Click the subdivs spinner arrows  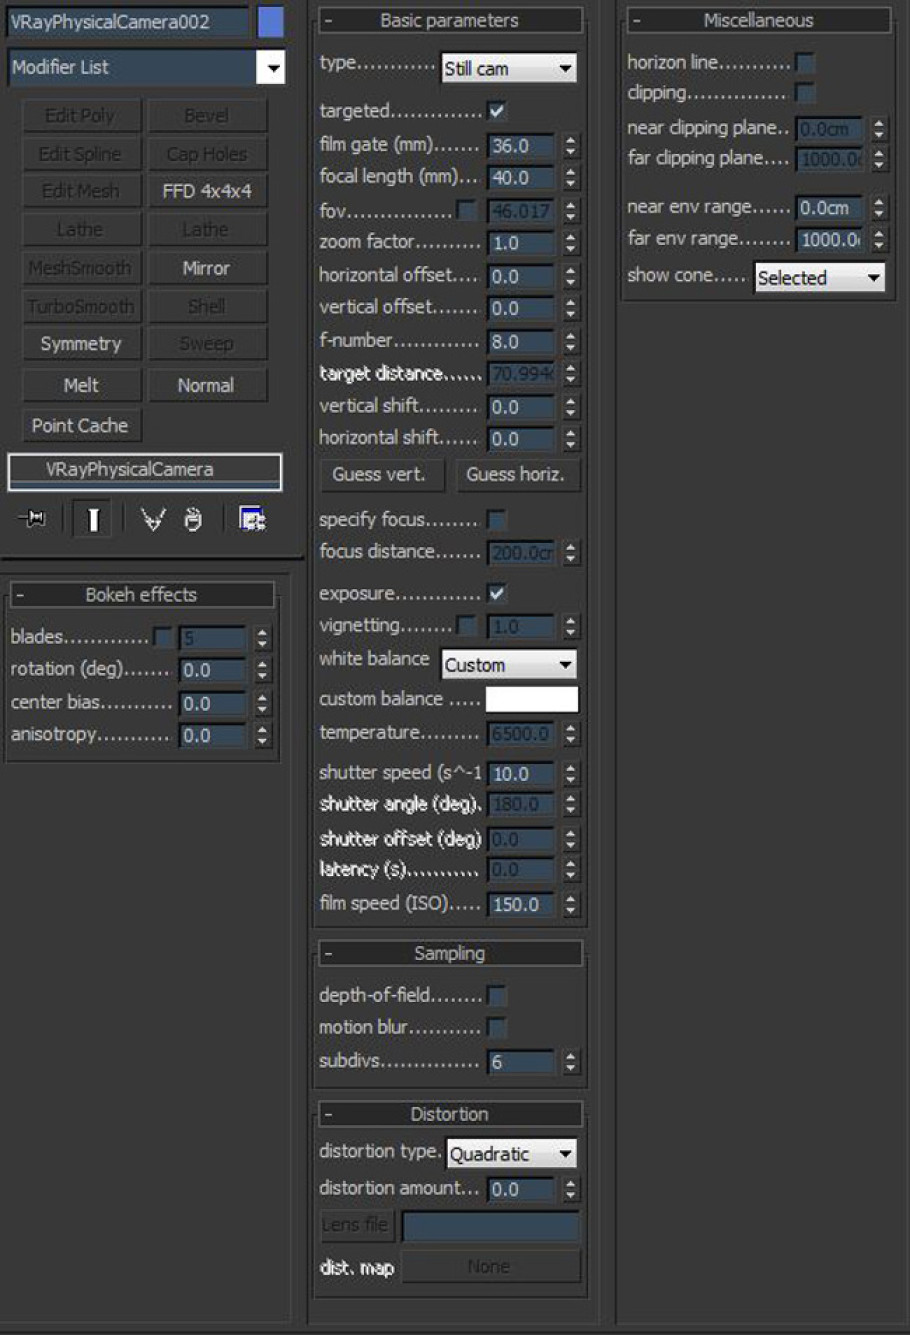tap(570, 1062)
